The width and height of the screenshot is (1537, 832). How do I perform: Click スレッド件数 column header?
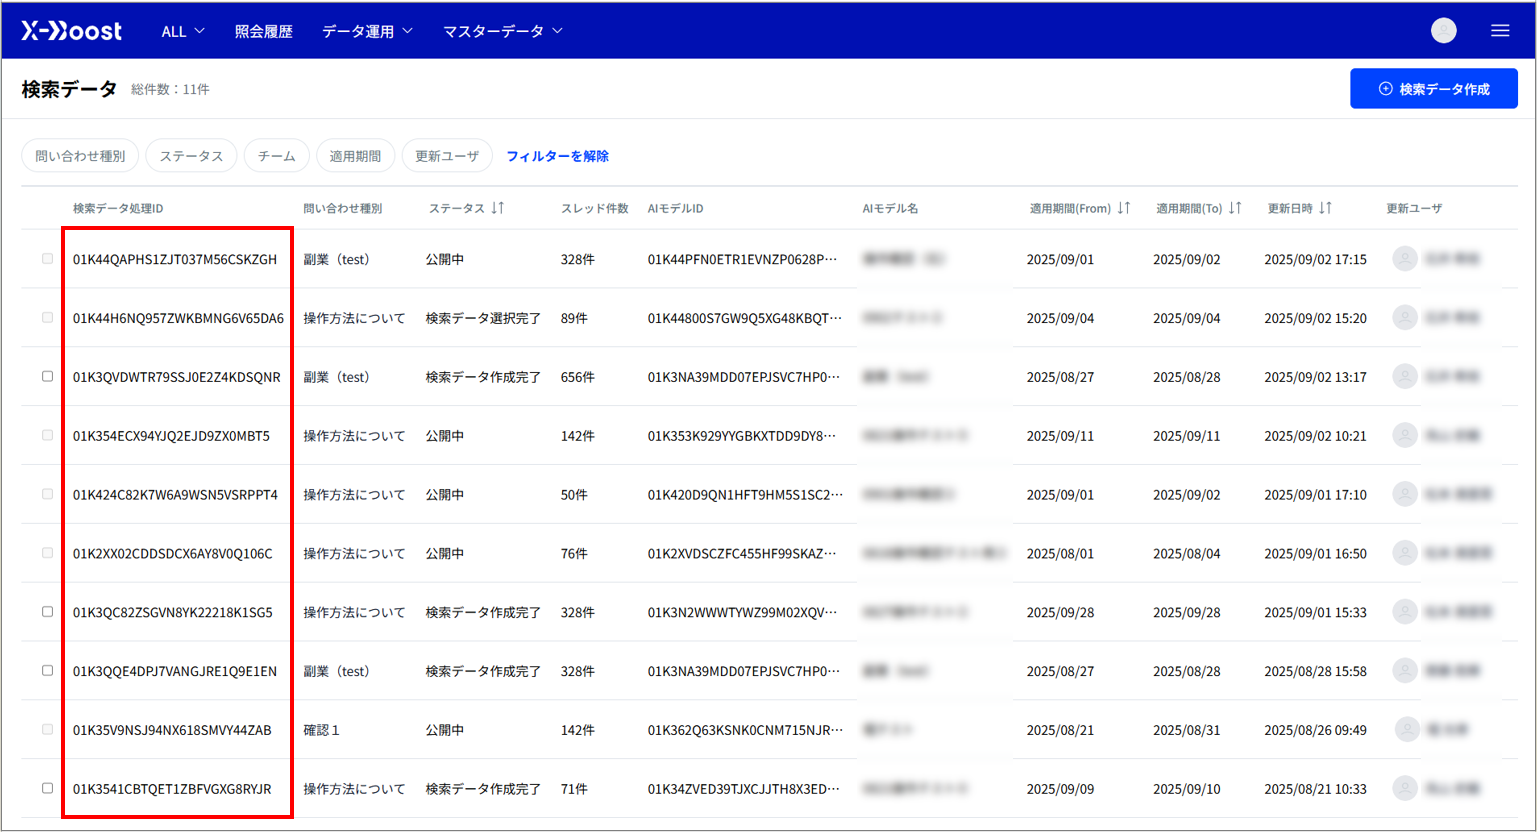[595, 208]
